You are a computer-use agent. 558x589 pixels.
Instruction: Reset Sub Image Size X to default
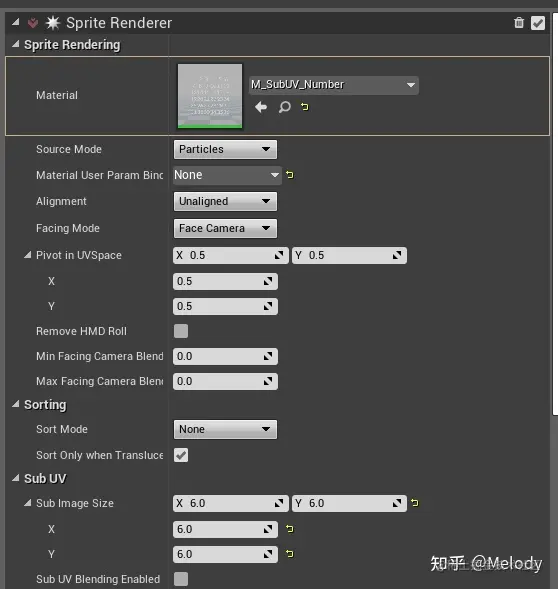pyautogui.click(x=289, y=529)
